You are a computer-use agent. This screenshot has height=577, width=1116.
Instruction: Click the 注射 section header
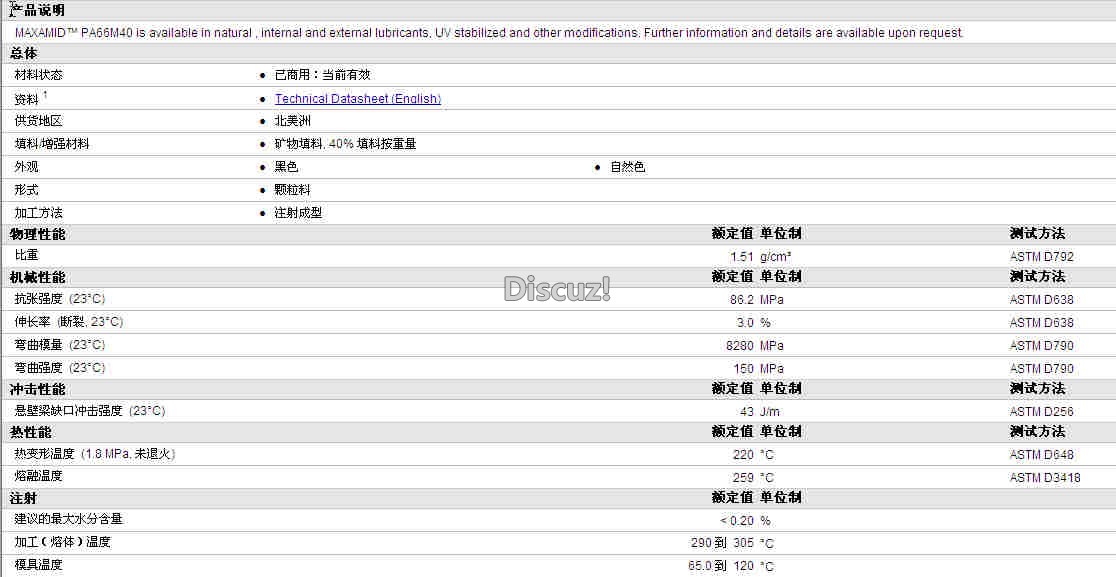pos(23,498)
